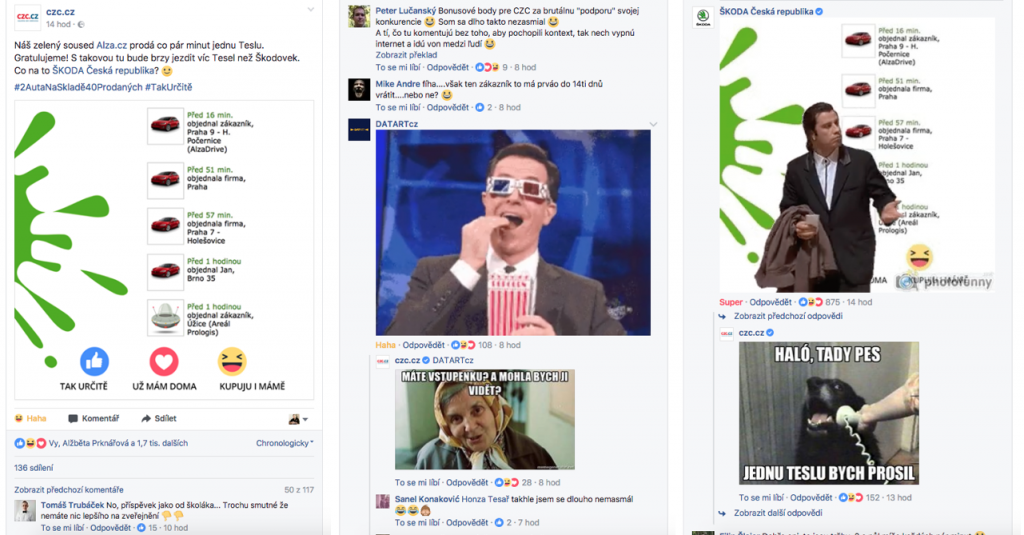Image resolution: width=1024 pixels, height=535 pixels.
Task: Click Zobrazit překlad under Peter's comment
Action: [x=406, y=55]
